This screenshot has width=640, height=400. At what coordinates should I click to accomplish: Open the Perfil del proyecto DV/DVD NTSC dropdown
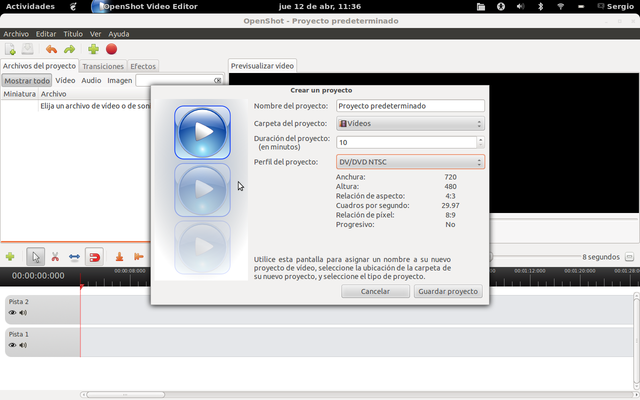(410, 162)
